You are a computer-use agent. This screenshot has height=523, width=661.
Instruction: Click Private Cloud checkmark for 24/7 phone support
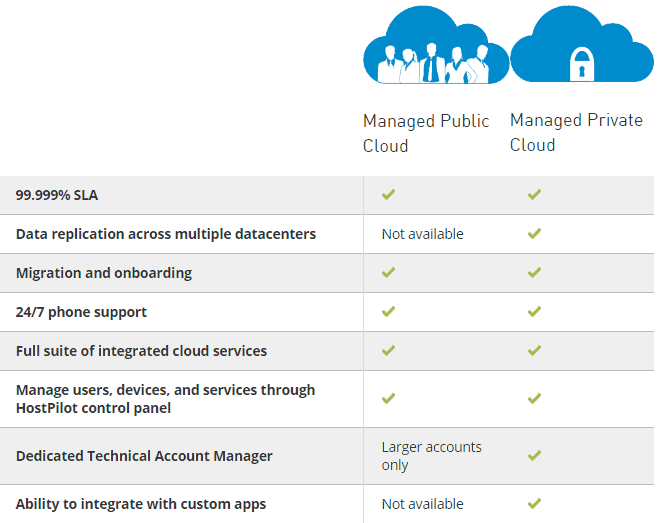click(534, 312)
